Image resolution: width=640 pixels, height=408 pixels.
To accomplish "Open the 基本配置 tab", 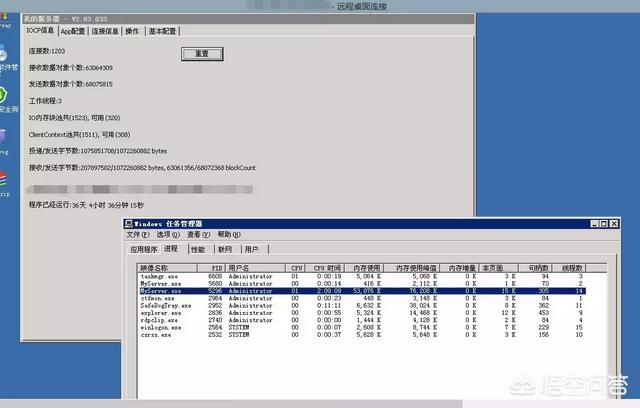I will (162, 31).
